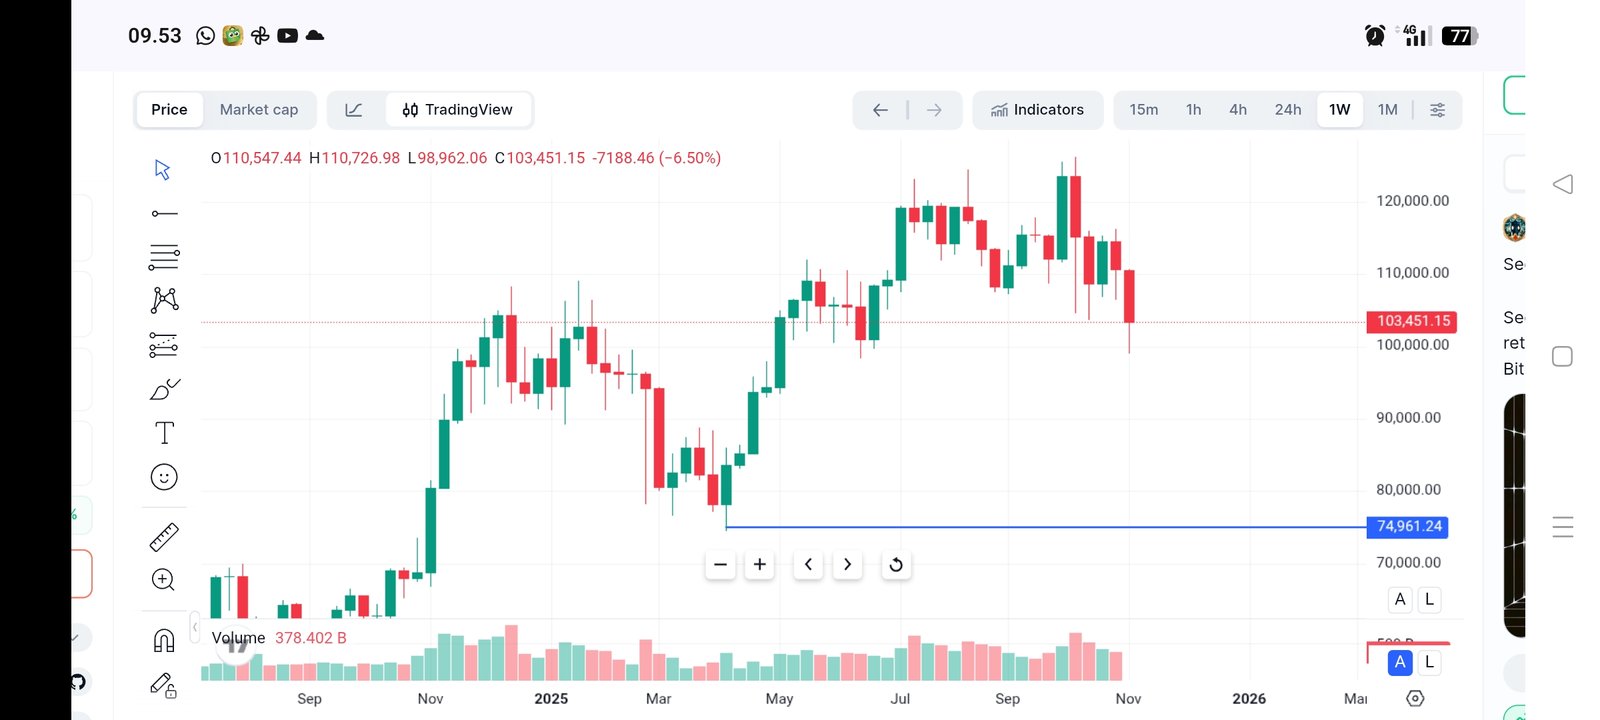Click the time axis settings gear
The height and width of the screenshot is (720, 1600).
click(1415, 698)
